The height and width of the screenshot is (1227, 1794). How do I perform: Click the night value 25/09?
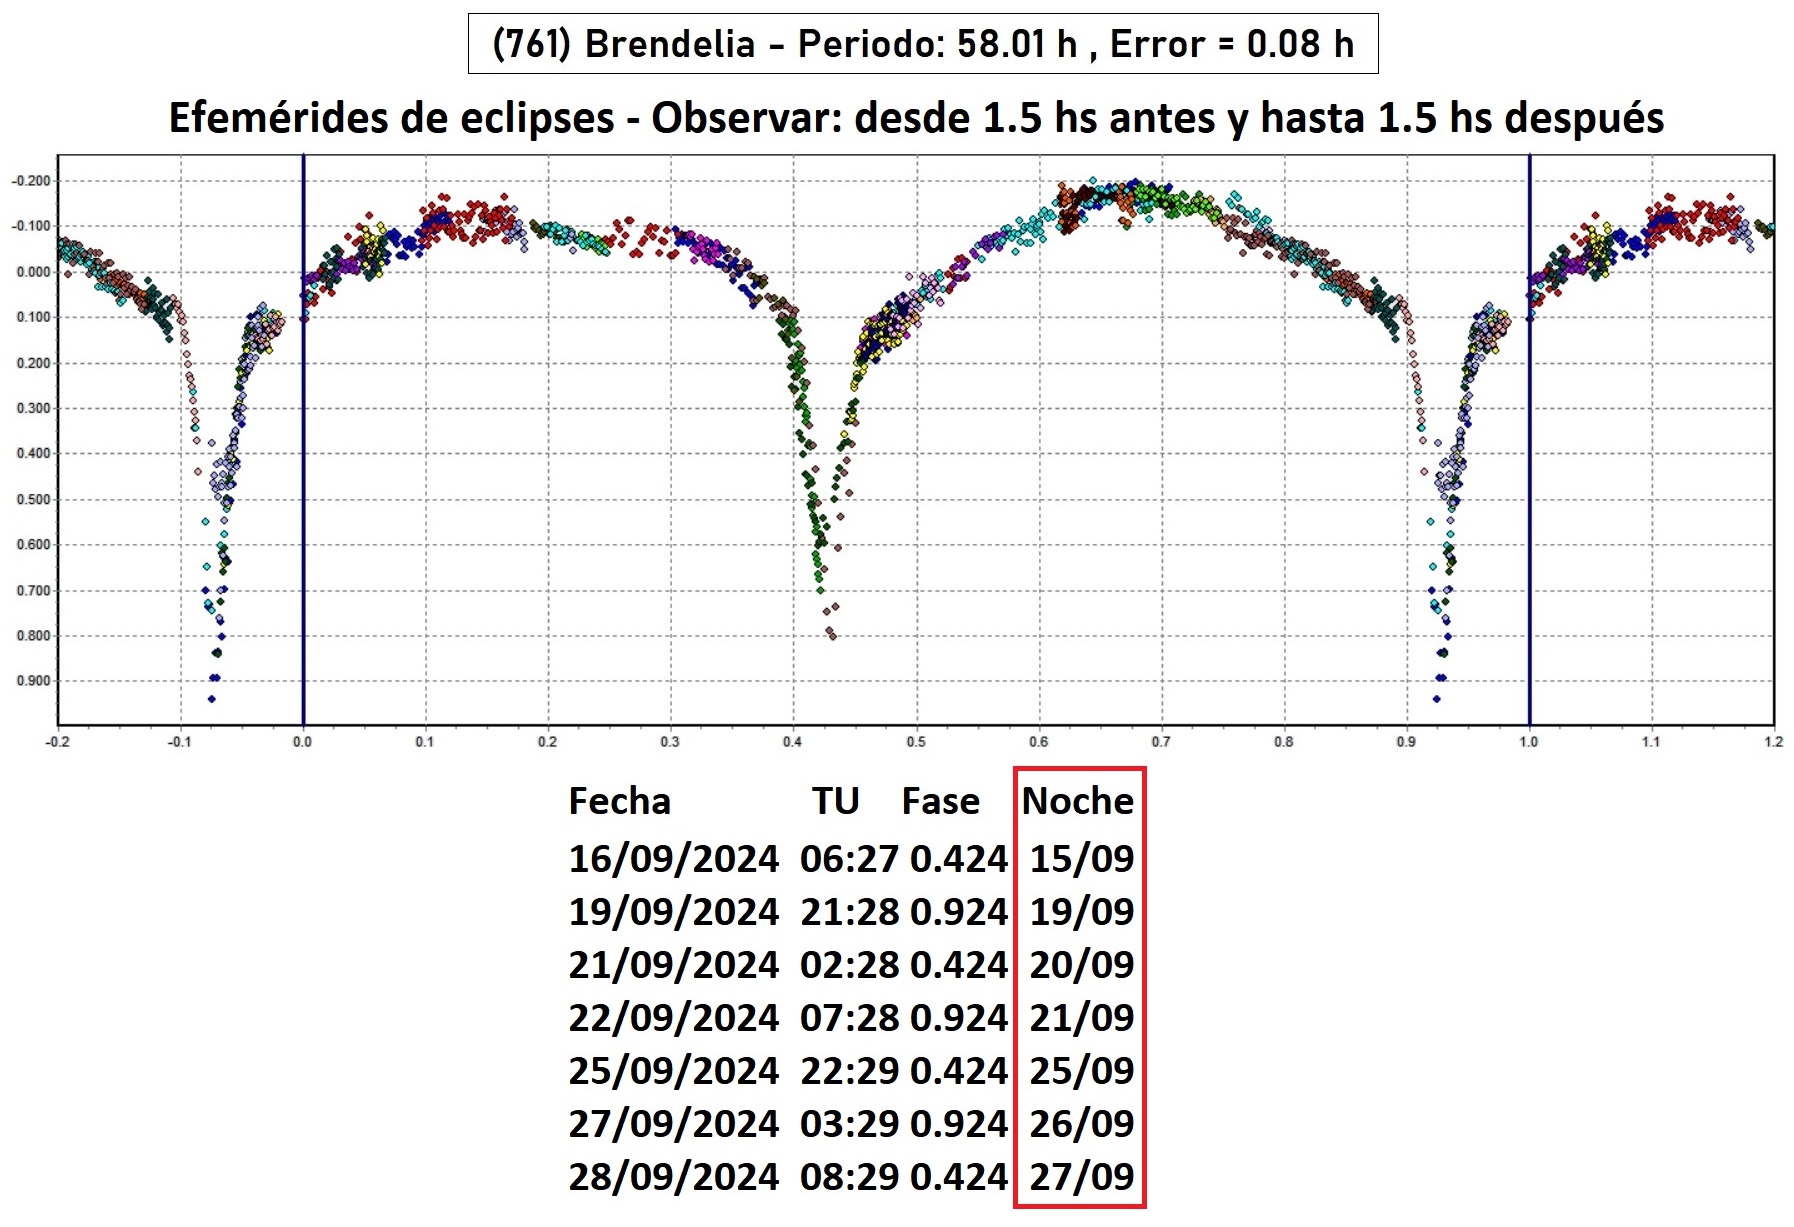point(1082,1071)
